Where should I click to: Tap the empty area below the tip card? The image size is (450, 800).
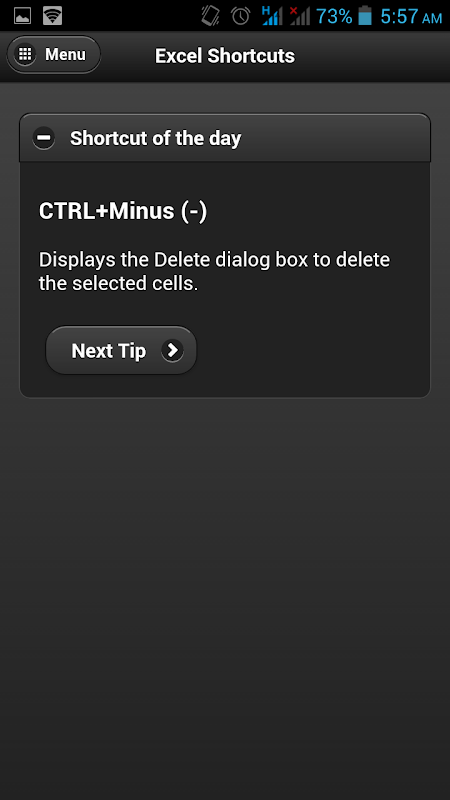point(225,597)
